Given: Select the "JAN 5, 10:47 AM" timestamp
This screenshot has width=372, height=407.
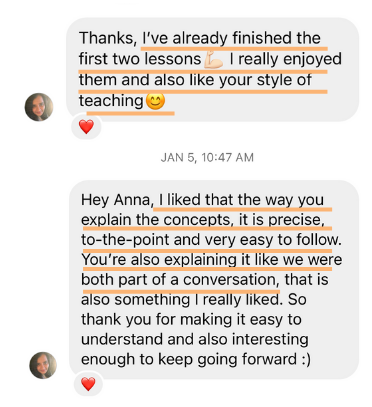Looking at the screenshot, I should pos(207,157).
